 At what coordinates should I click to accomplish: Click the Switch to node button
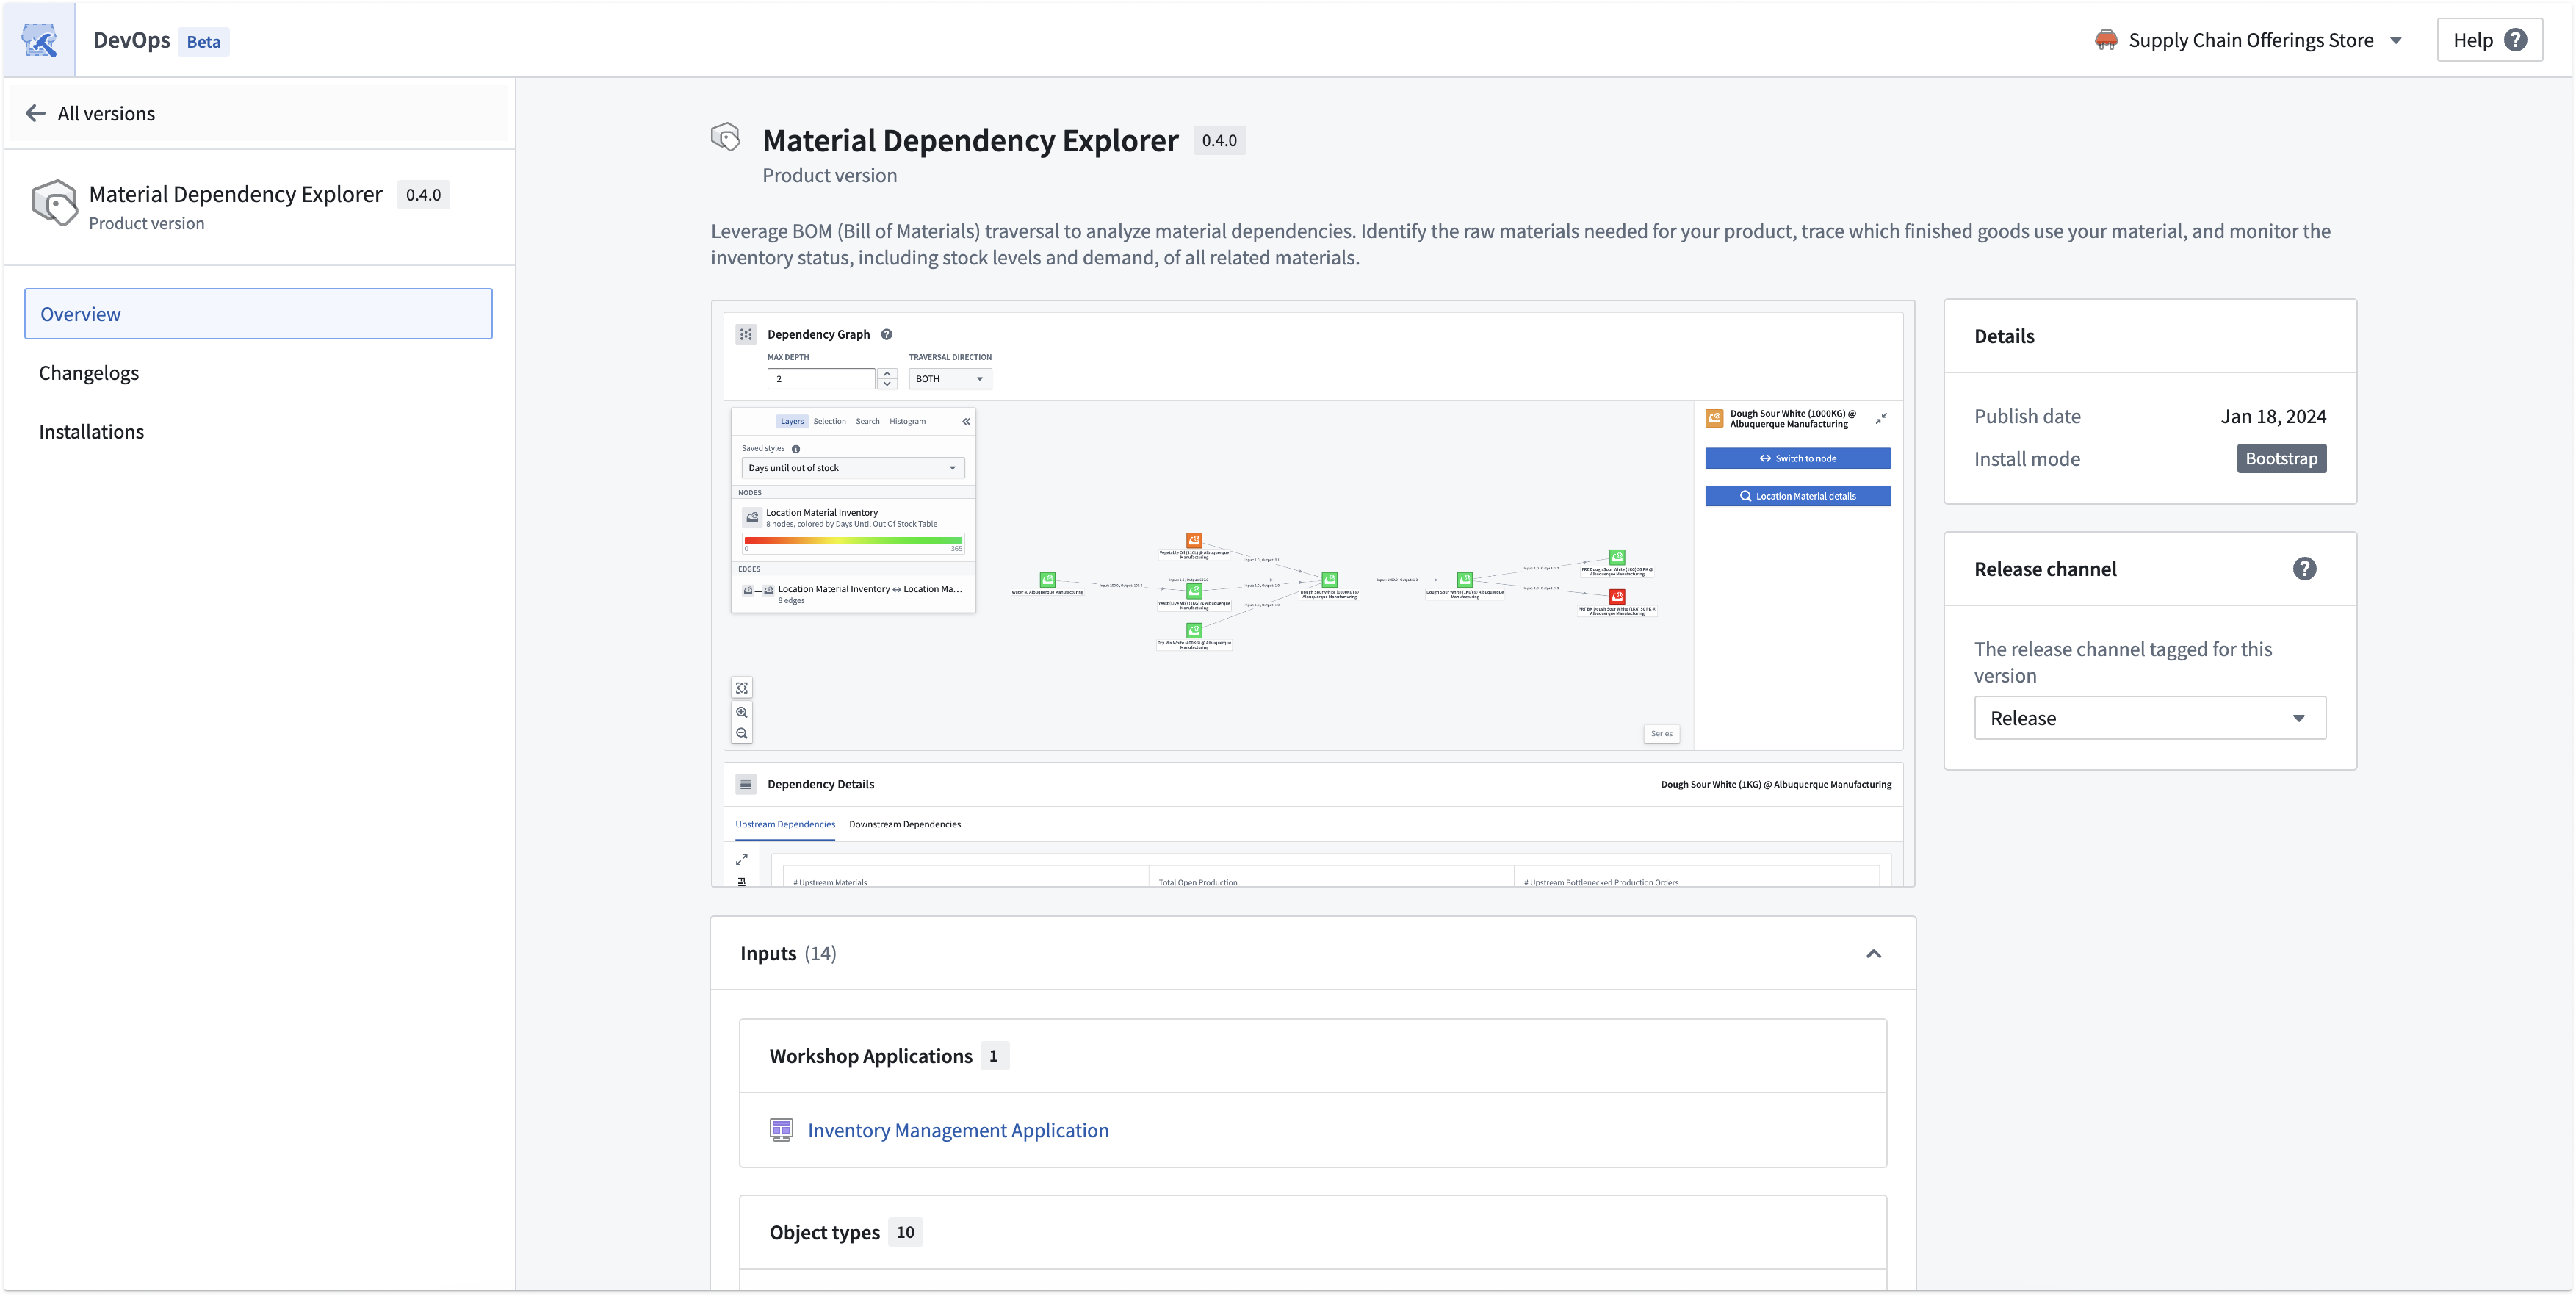(x=1797, y=458)
